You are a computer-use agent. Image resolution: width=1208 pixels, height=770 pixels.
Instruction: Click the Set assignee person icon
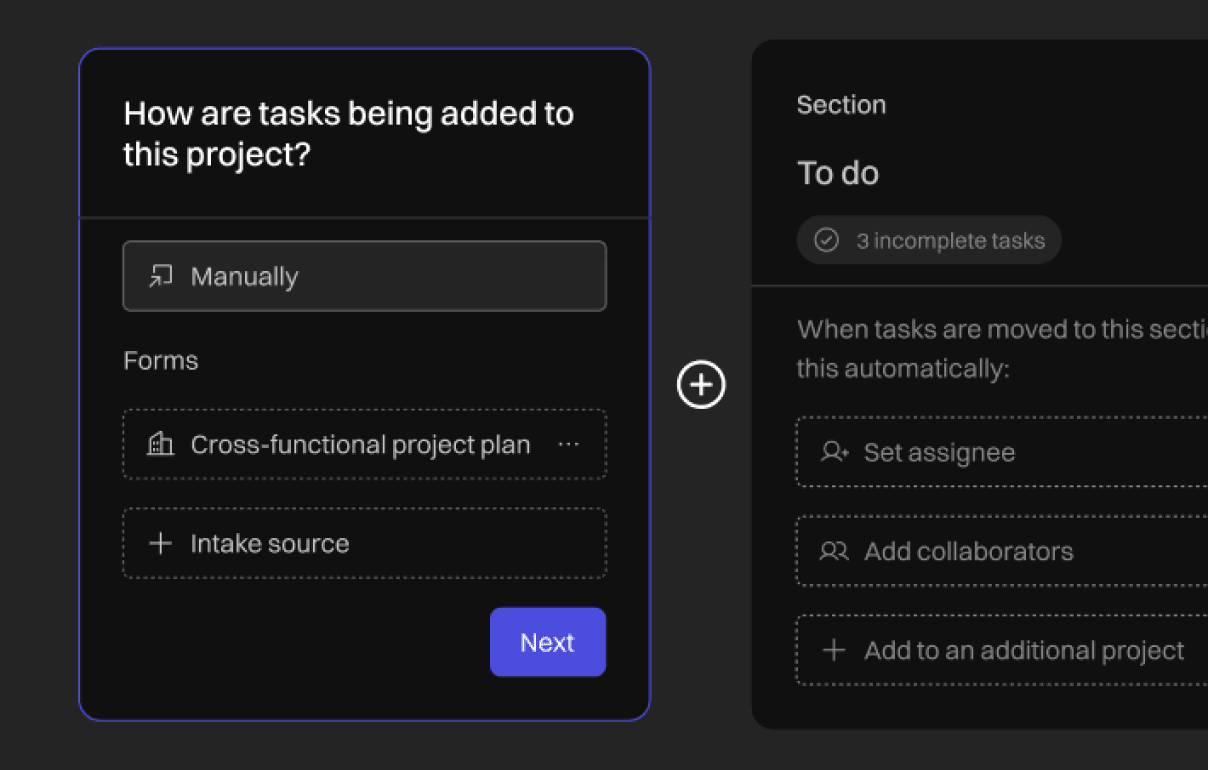[x=834, y=453]
